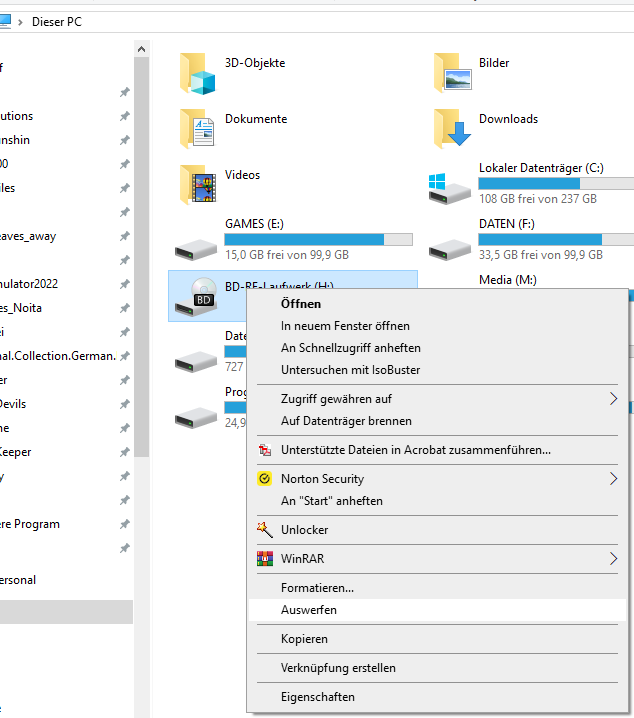Open the Dokumente folder icon
This screenshot has width=634, height=718.
(197, 129)
